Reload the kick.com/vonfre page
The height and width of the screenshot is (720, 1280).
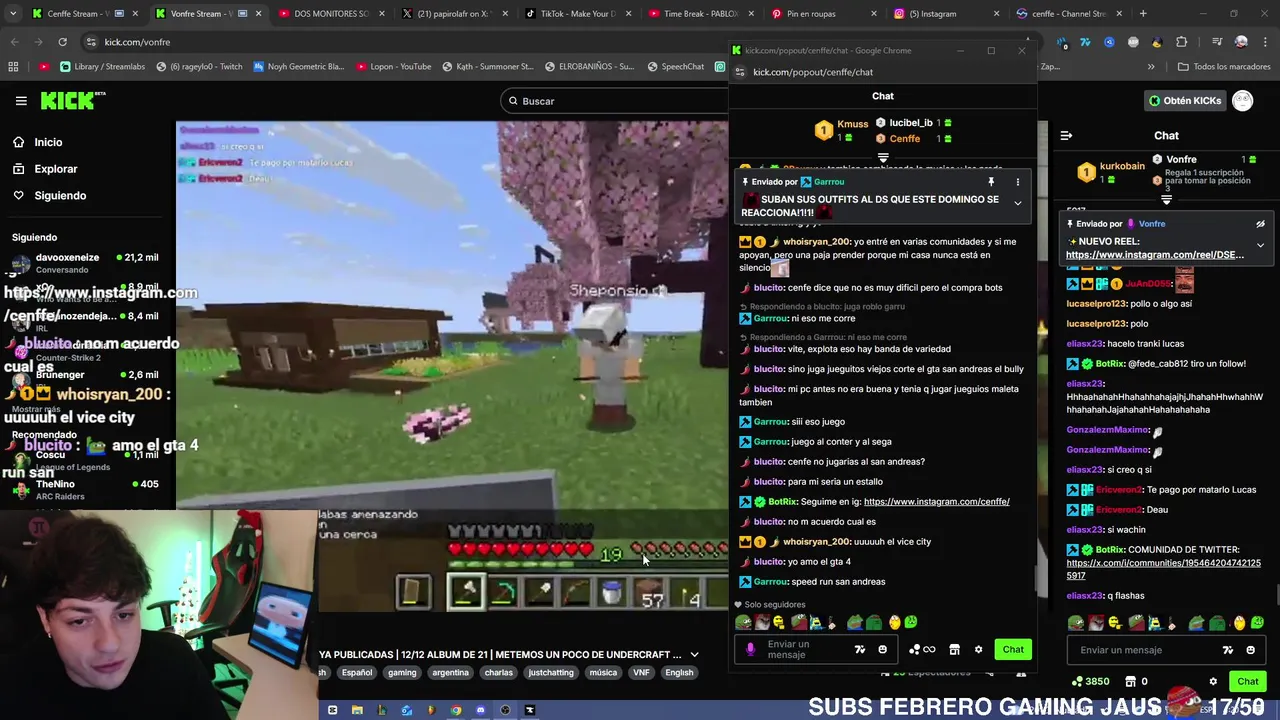[62, 42]
